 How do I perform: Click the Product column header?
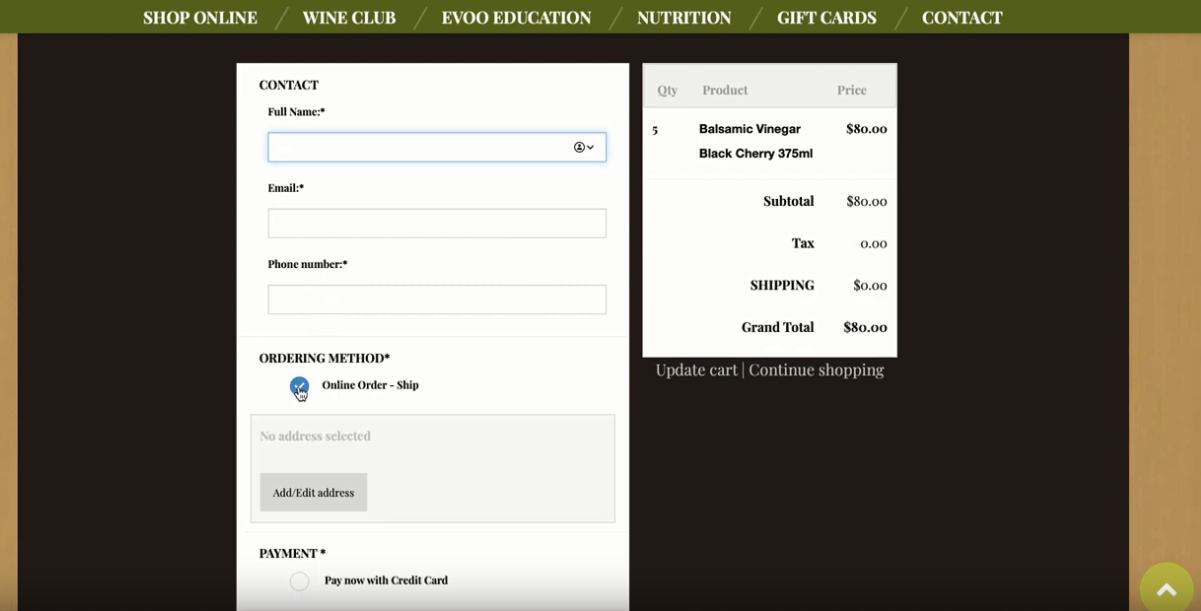click(725, 90)
